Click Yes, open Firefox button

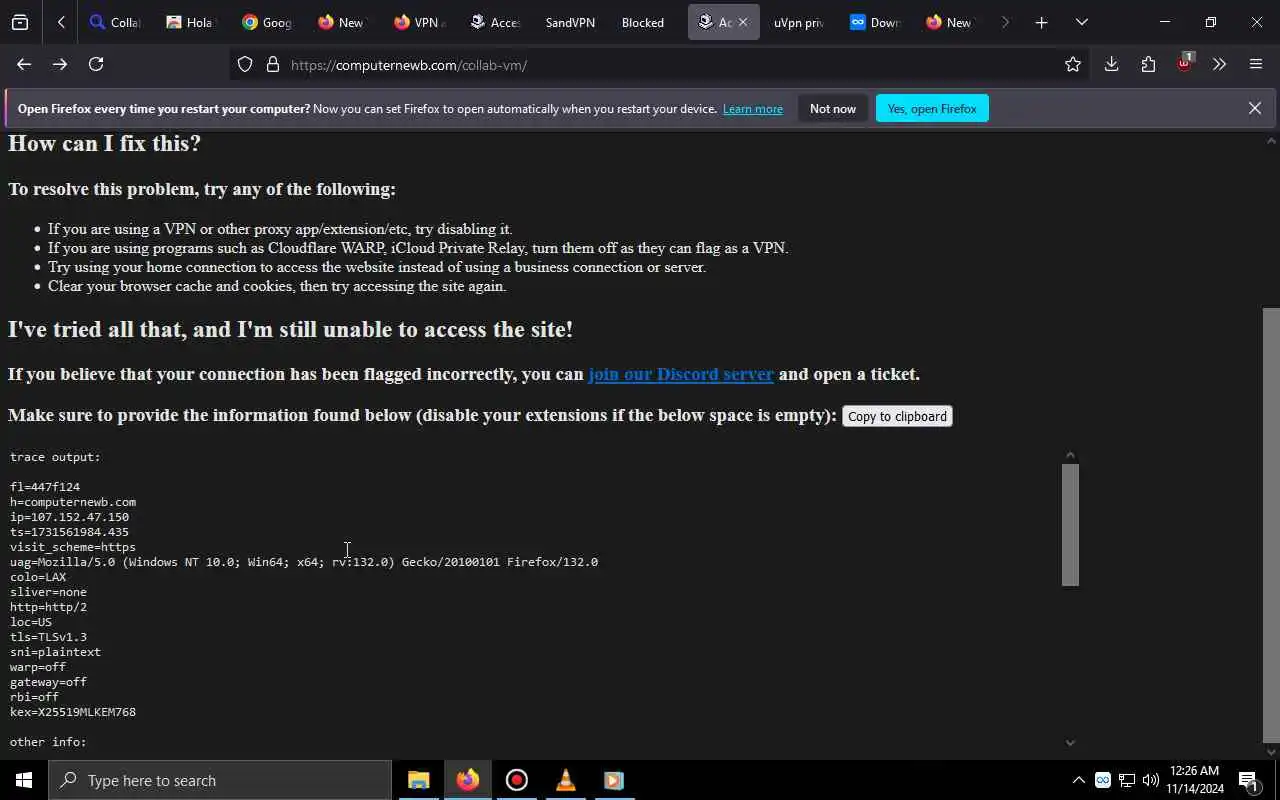(x=932, y=108)
